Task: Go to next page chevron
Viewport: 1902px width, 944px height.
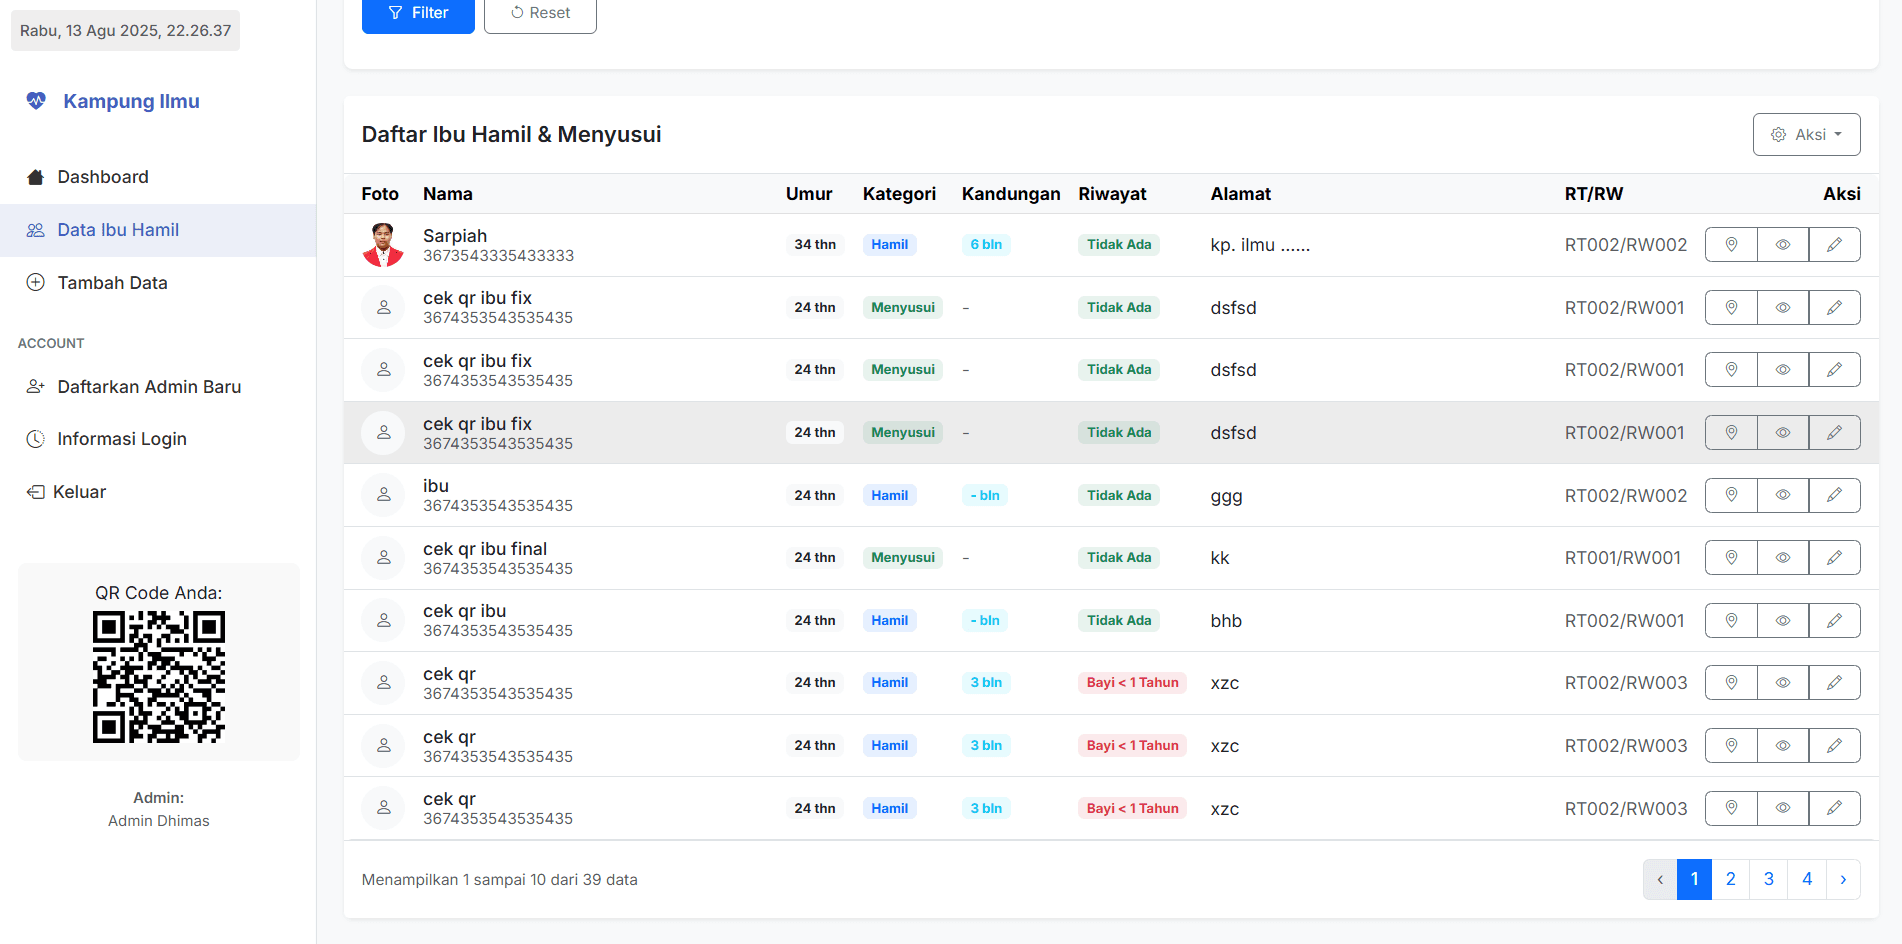Action: [x=1843, y=879]
